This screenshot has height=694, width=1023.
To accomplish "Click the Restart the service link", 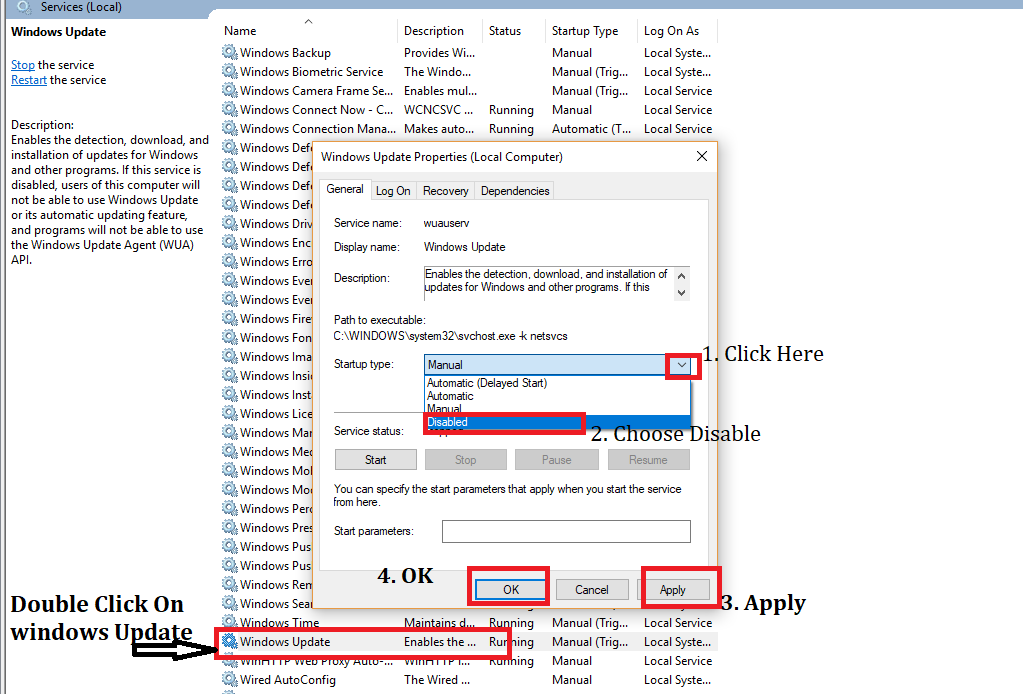I will coord(28,79).
